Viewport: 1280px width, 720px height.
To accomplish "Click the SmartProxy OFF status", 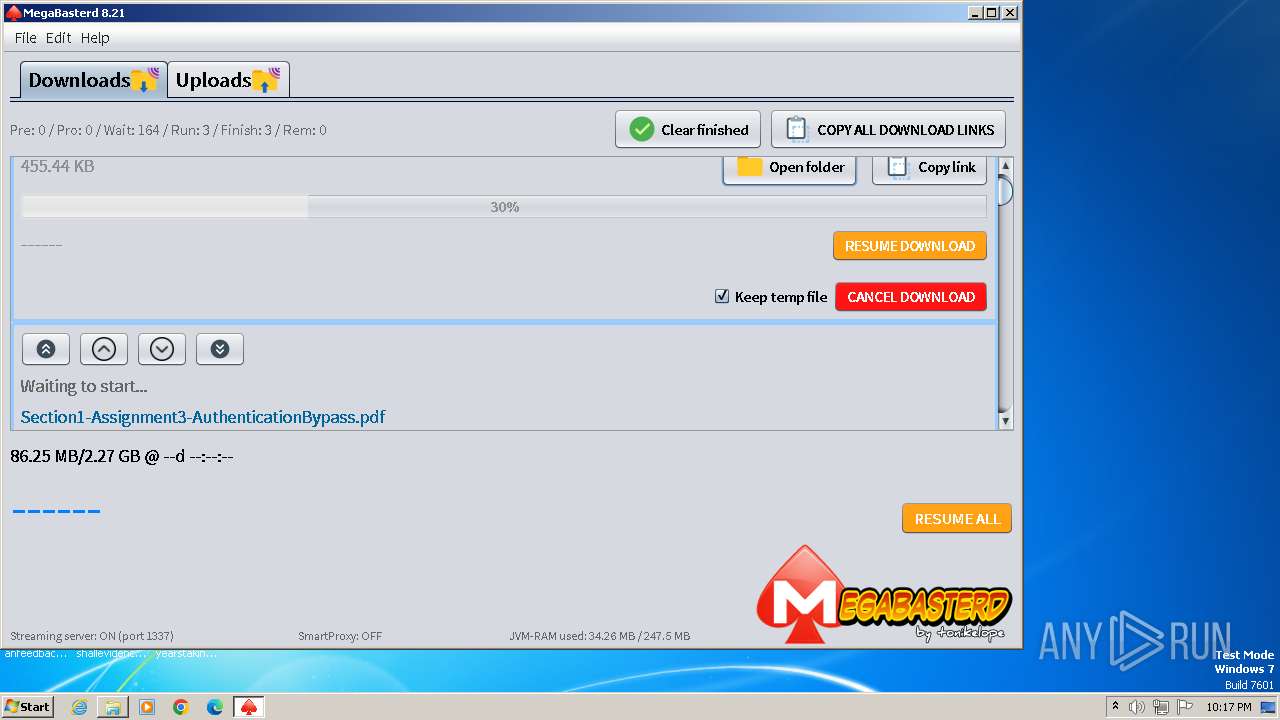I will (x=340, y=636).
